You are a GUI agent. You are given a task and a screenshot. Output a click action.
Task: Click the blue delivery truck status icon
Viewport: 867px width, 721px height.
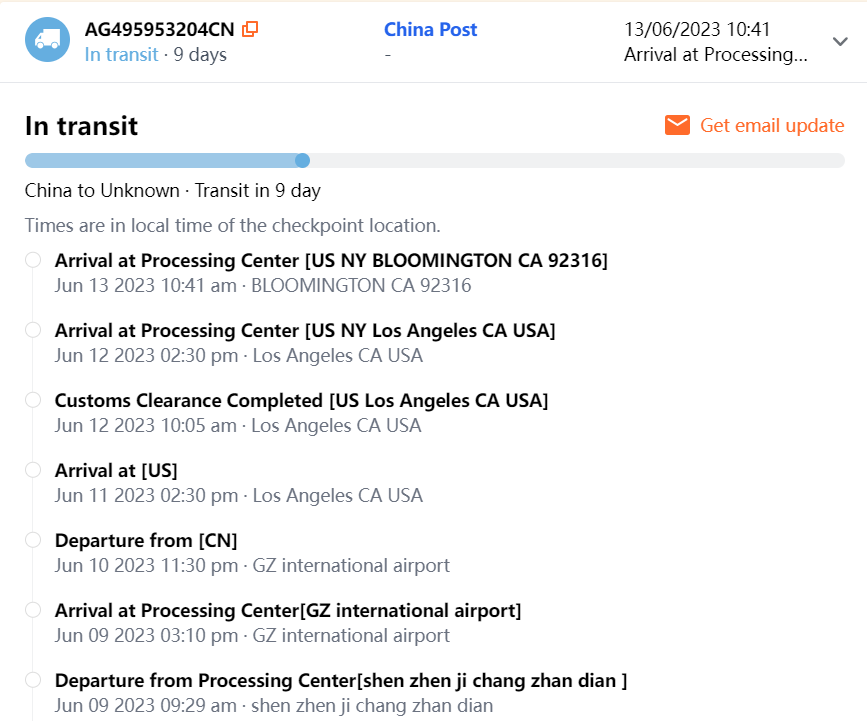pyautogui.click(x=47, y=40)
